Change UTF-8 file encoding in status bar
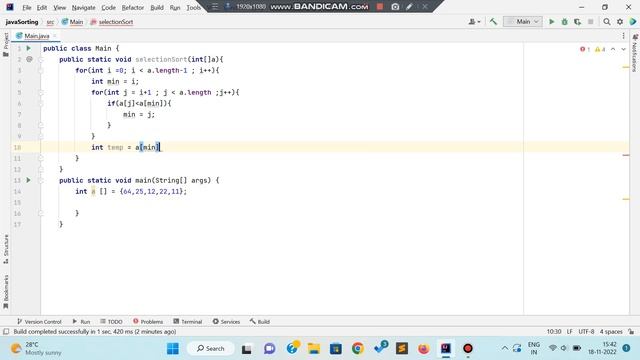 [x=586, y=332]
